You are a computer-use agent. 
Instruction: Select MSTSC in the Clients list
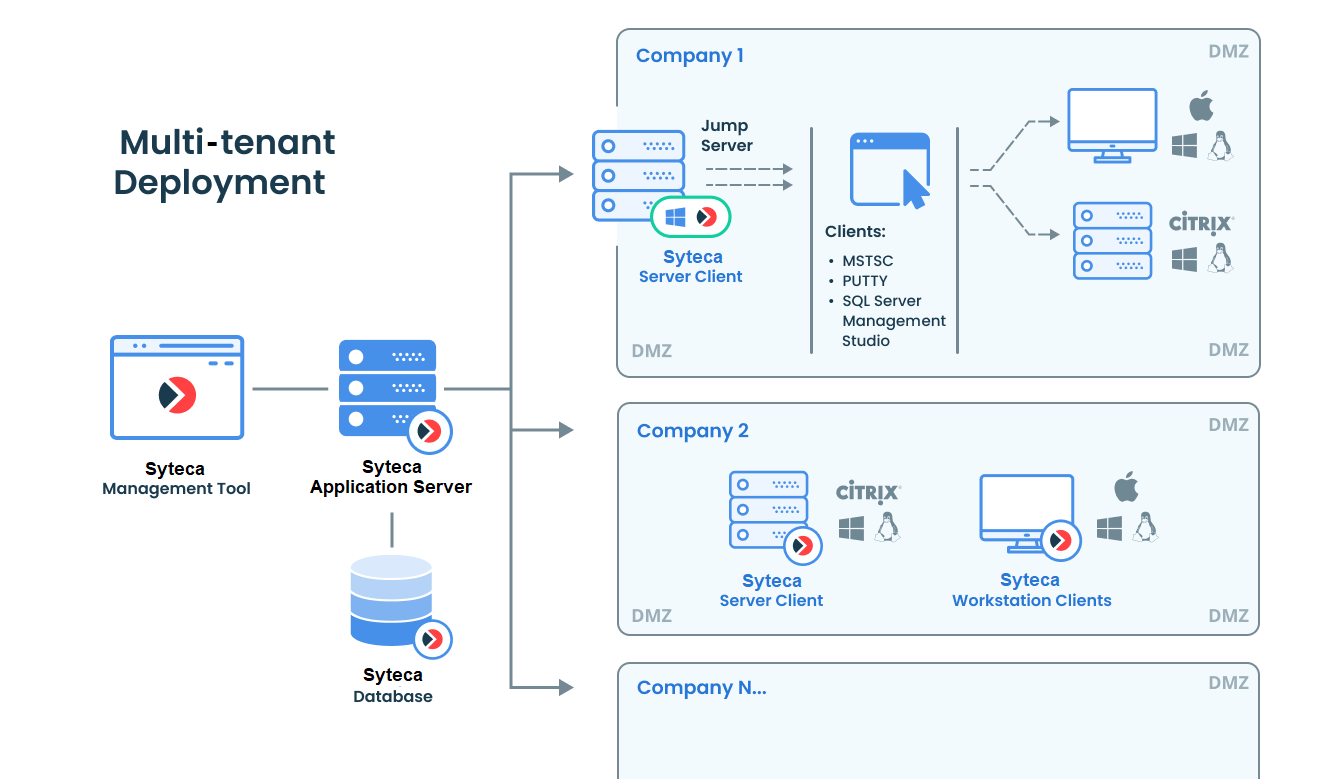click(x=867, y=261)
